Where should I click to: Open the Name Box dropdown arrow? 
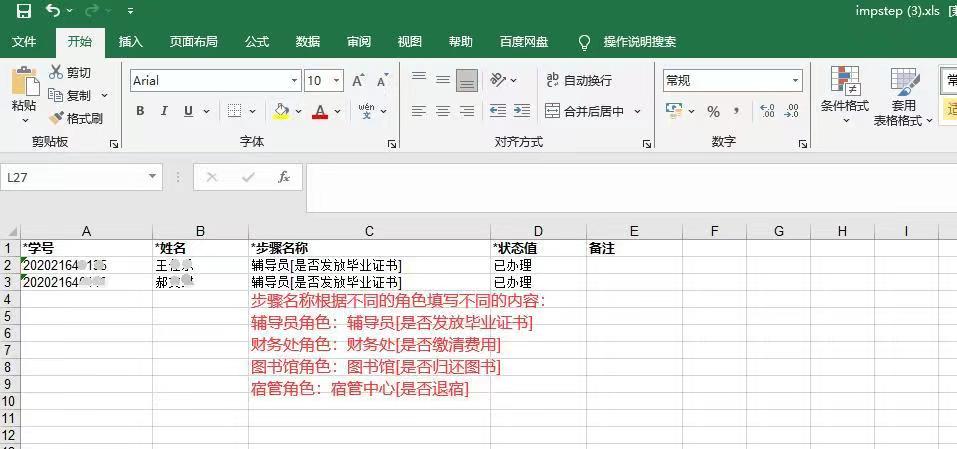(152, 177)
